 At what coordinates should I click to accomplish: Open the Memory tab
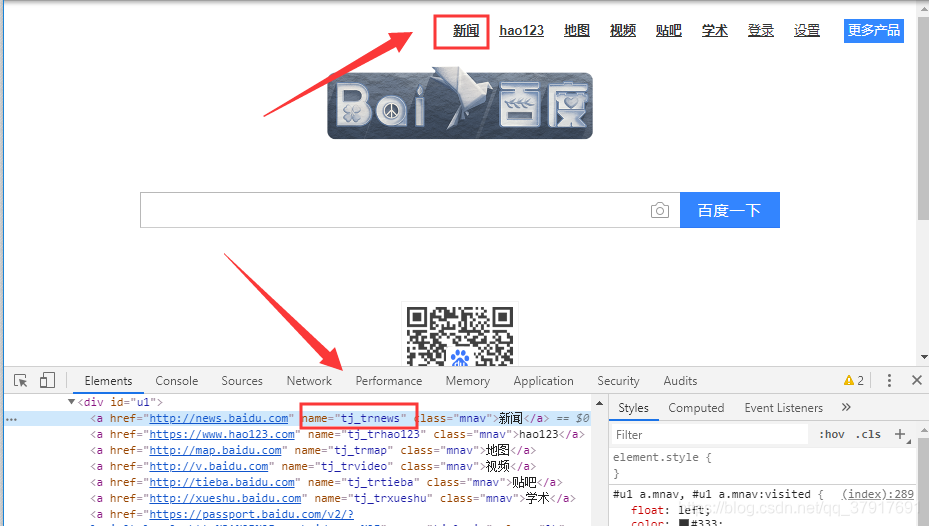[x=467, y=381]
